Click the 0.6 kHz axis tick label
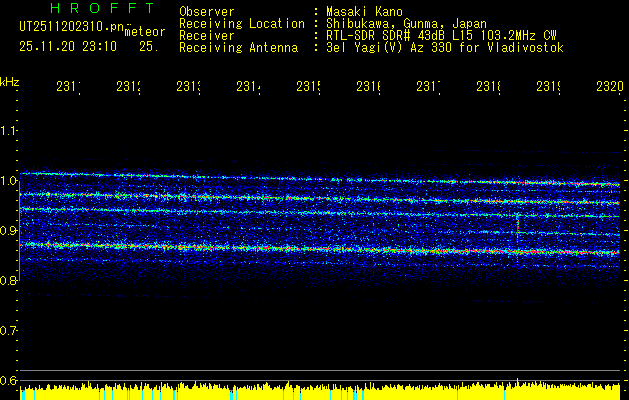The image size is (629, 400). (x=8, y=380)
